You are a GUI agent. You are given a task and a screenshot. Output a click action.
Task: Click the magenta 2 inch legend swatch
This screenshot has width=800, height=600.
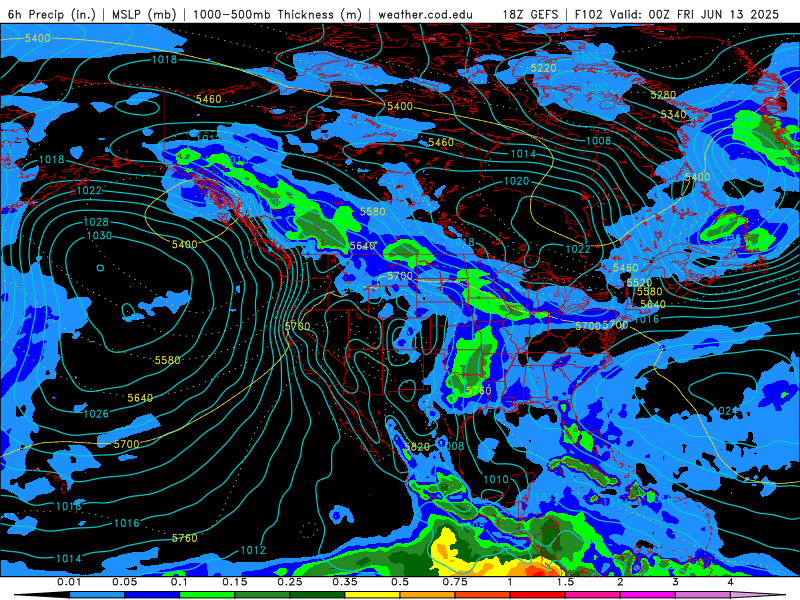point(648,595)
